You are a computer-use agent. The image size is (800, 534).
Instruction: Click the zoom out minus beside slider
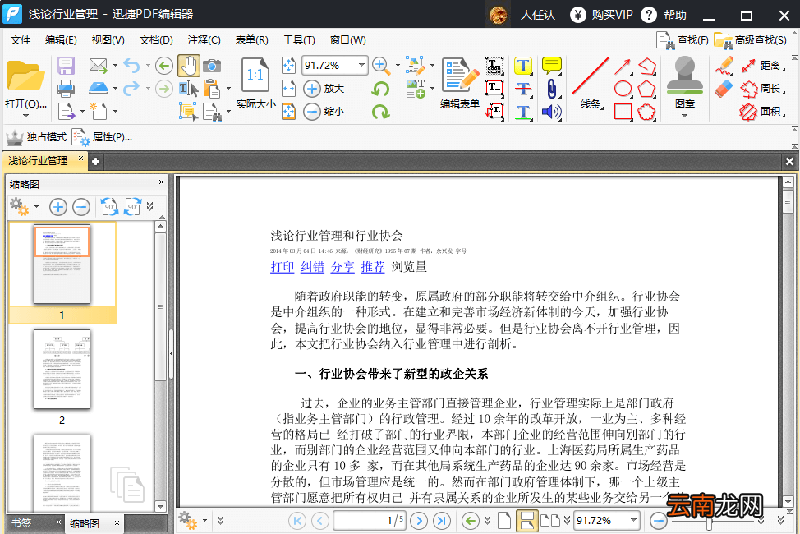658,521
